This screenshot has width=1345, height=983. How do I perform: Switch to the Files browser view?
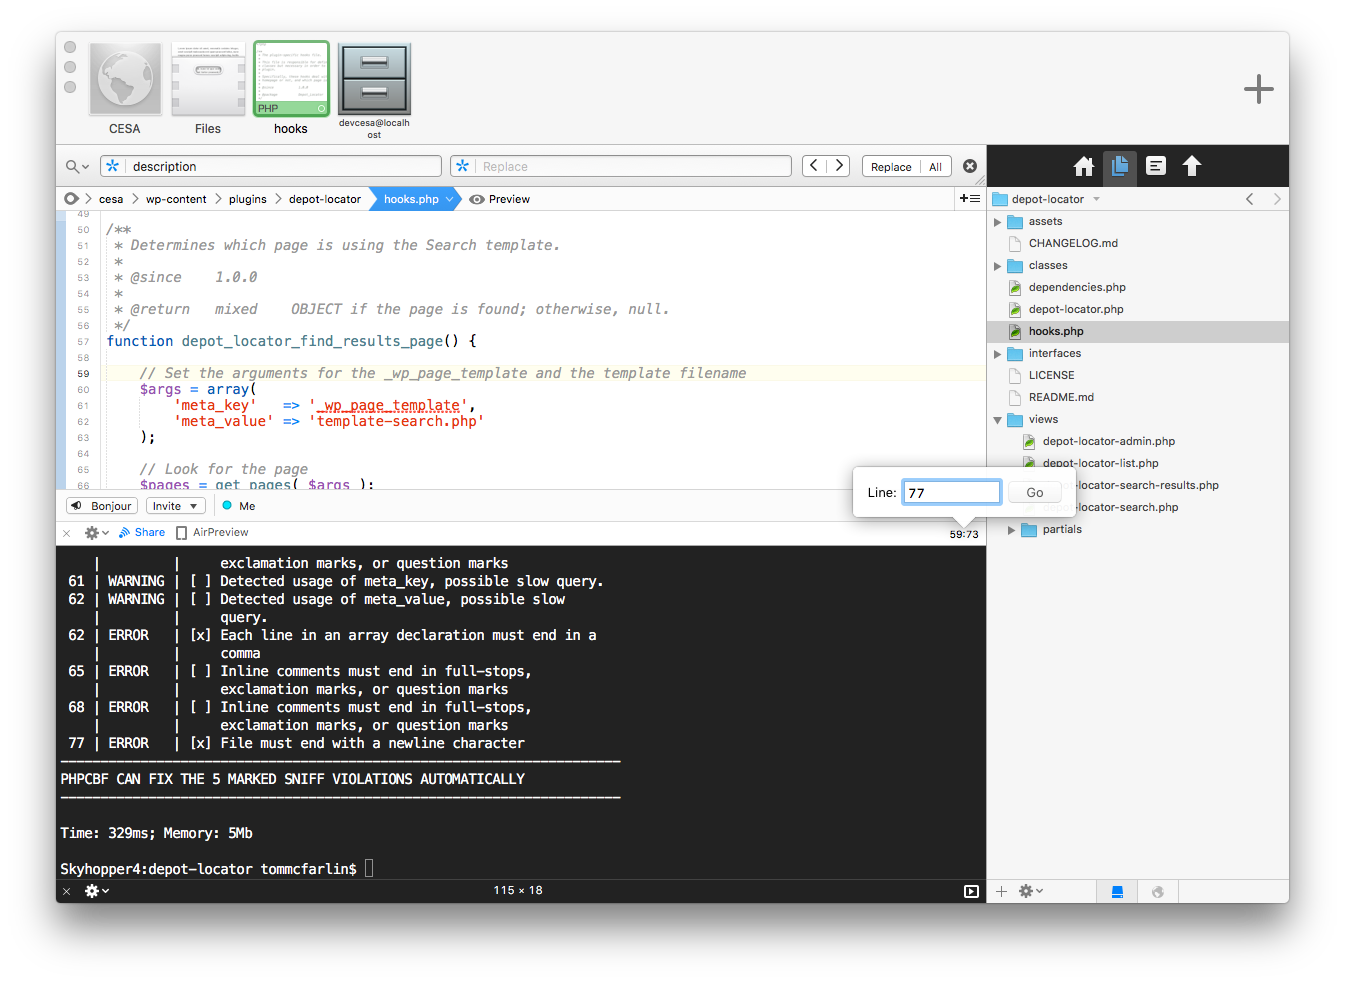point(1119,166)
